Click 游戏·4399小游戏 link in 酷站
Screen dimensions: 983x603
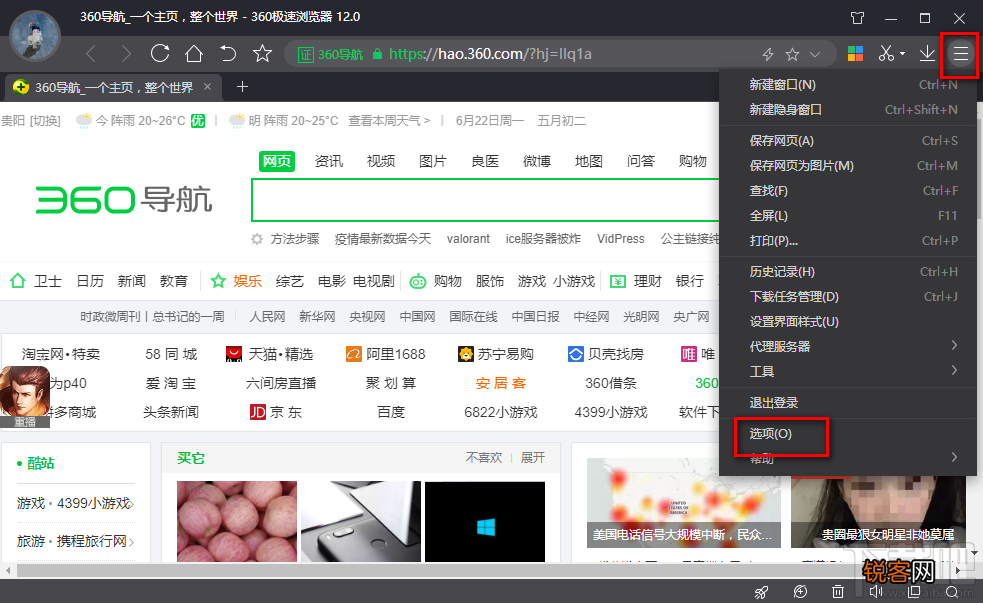75,503
